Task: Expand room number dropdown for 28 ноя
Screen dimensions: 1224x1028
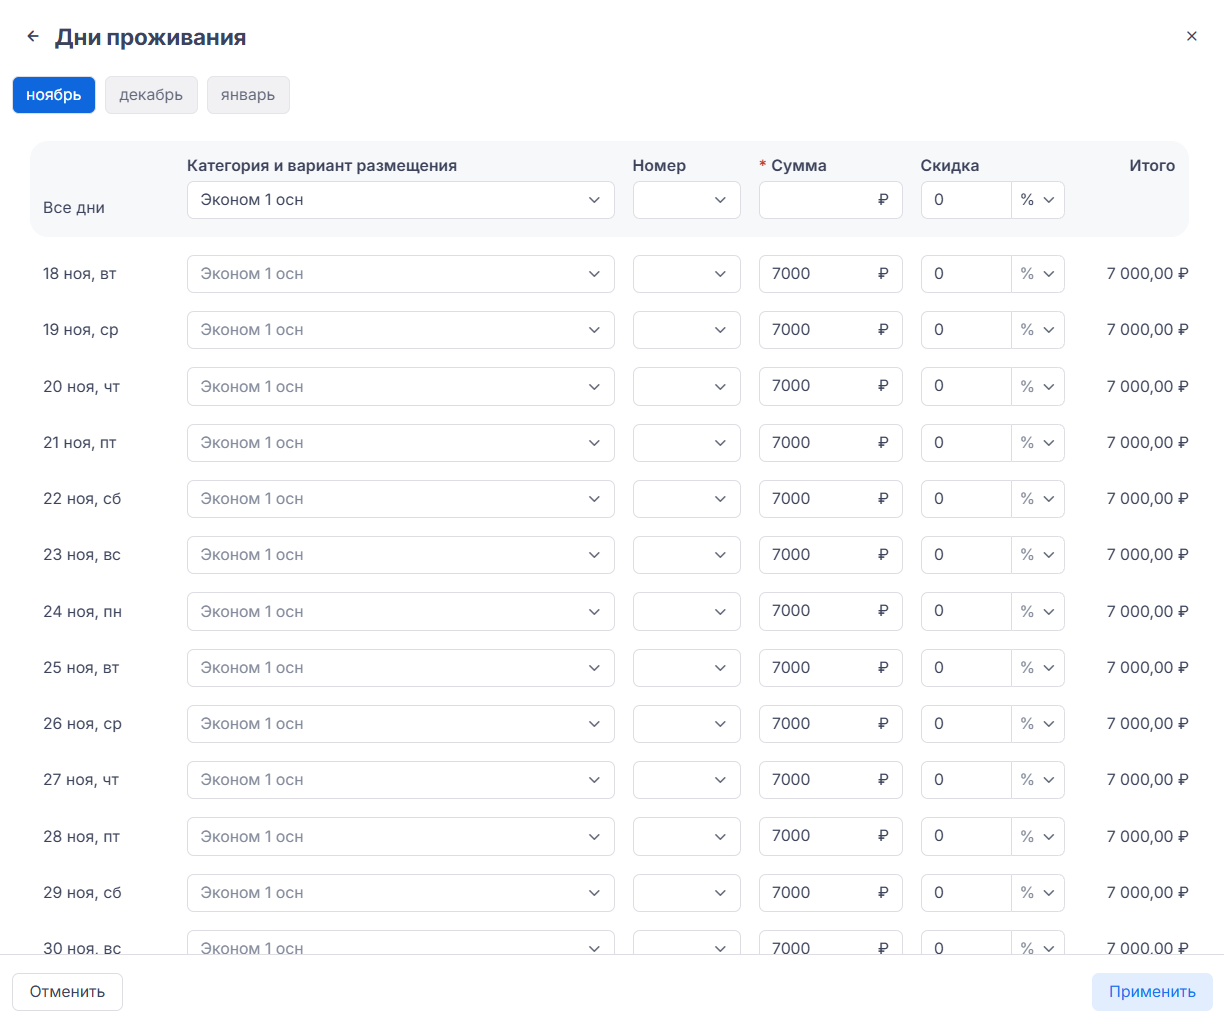Action: pyautogui.click(x=686, y=837)
